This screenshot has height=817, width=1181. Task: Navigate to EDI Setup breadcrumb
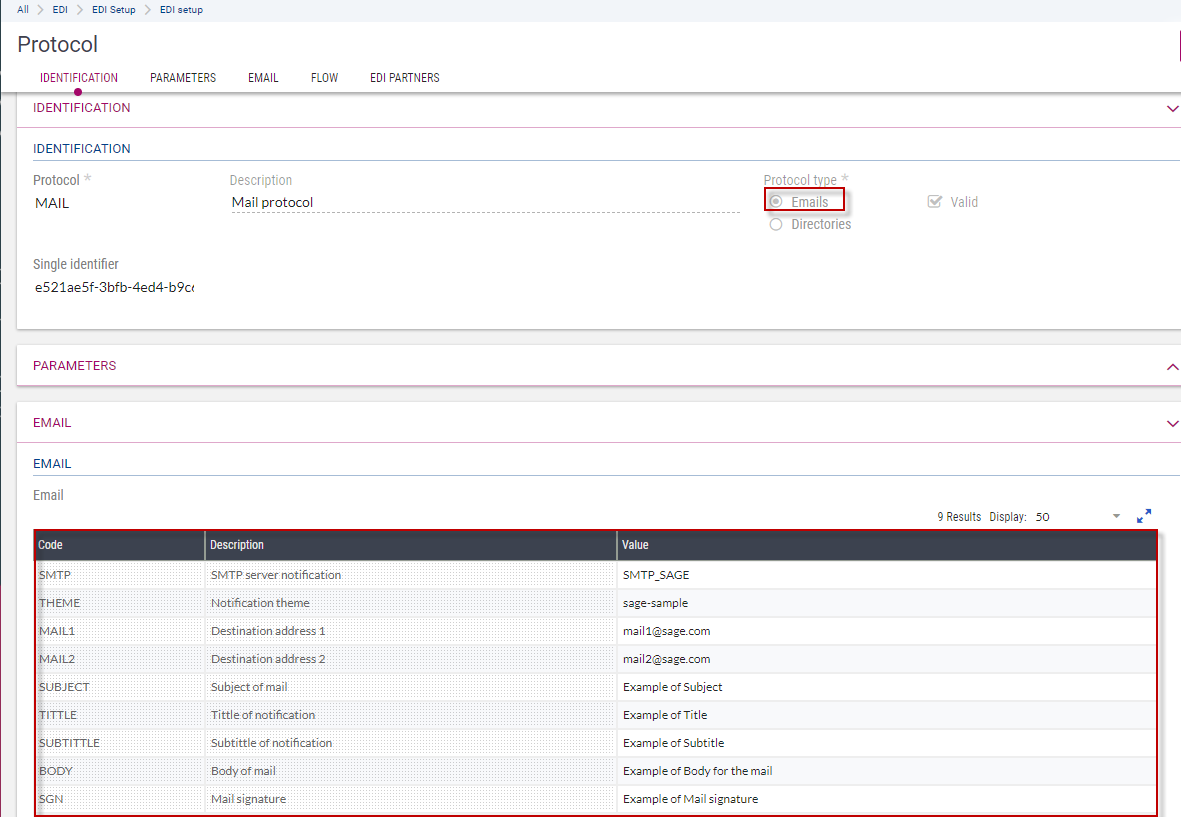(107, 10)
